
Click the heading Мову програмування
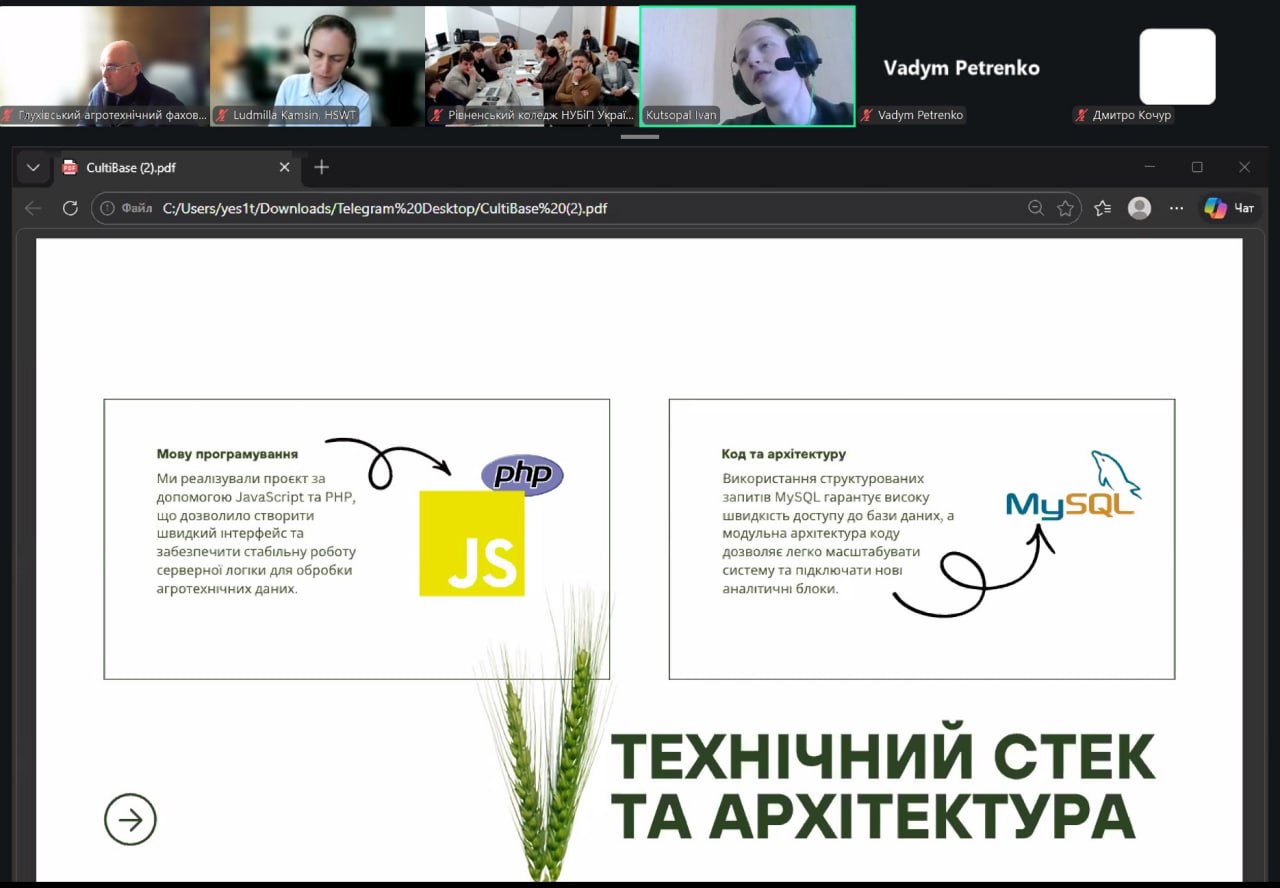227,454
